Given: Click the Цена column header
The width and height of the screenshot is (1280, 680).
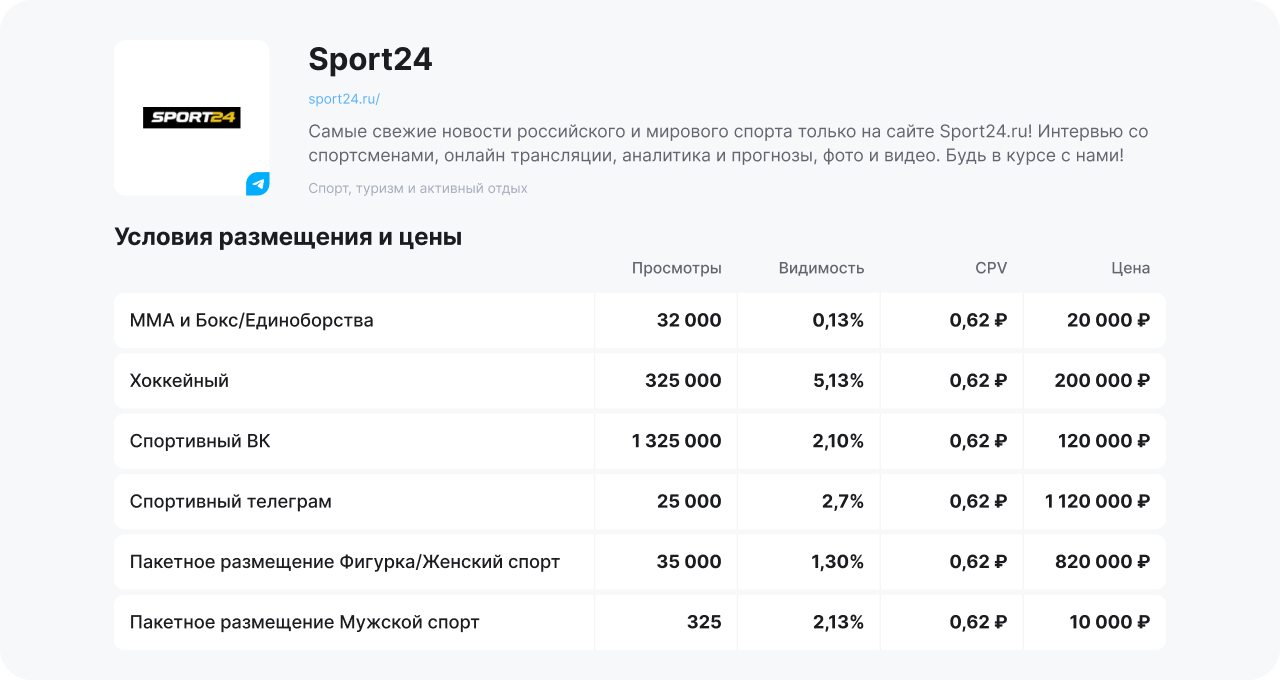Looking at the screenshot, I should [x=1130, y=268].
